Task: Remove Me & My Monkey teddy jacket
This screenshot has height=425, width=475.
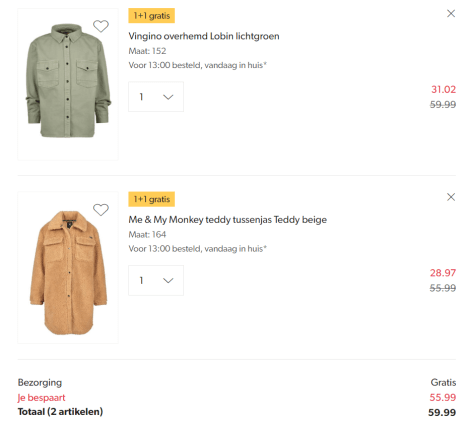Action: (451, 197)
